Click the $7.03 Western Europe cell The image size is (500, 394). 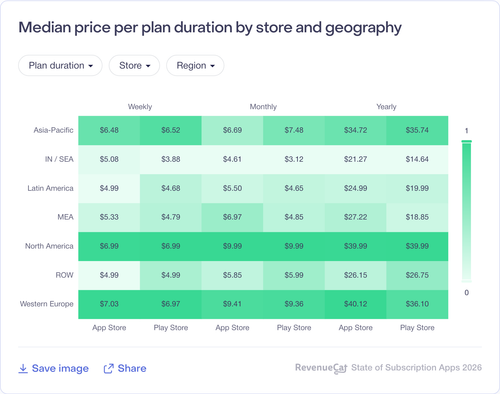[x=109, y=304]
